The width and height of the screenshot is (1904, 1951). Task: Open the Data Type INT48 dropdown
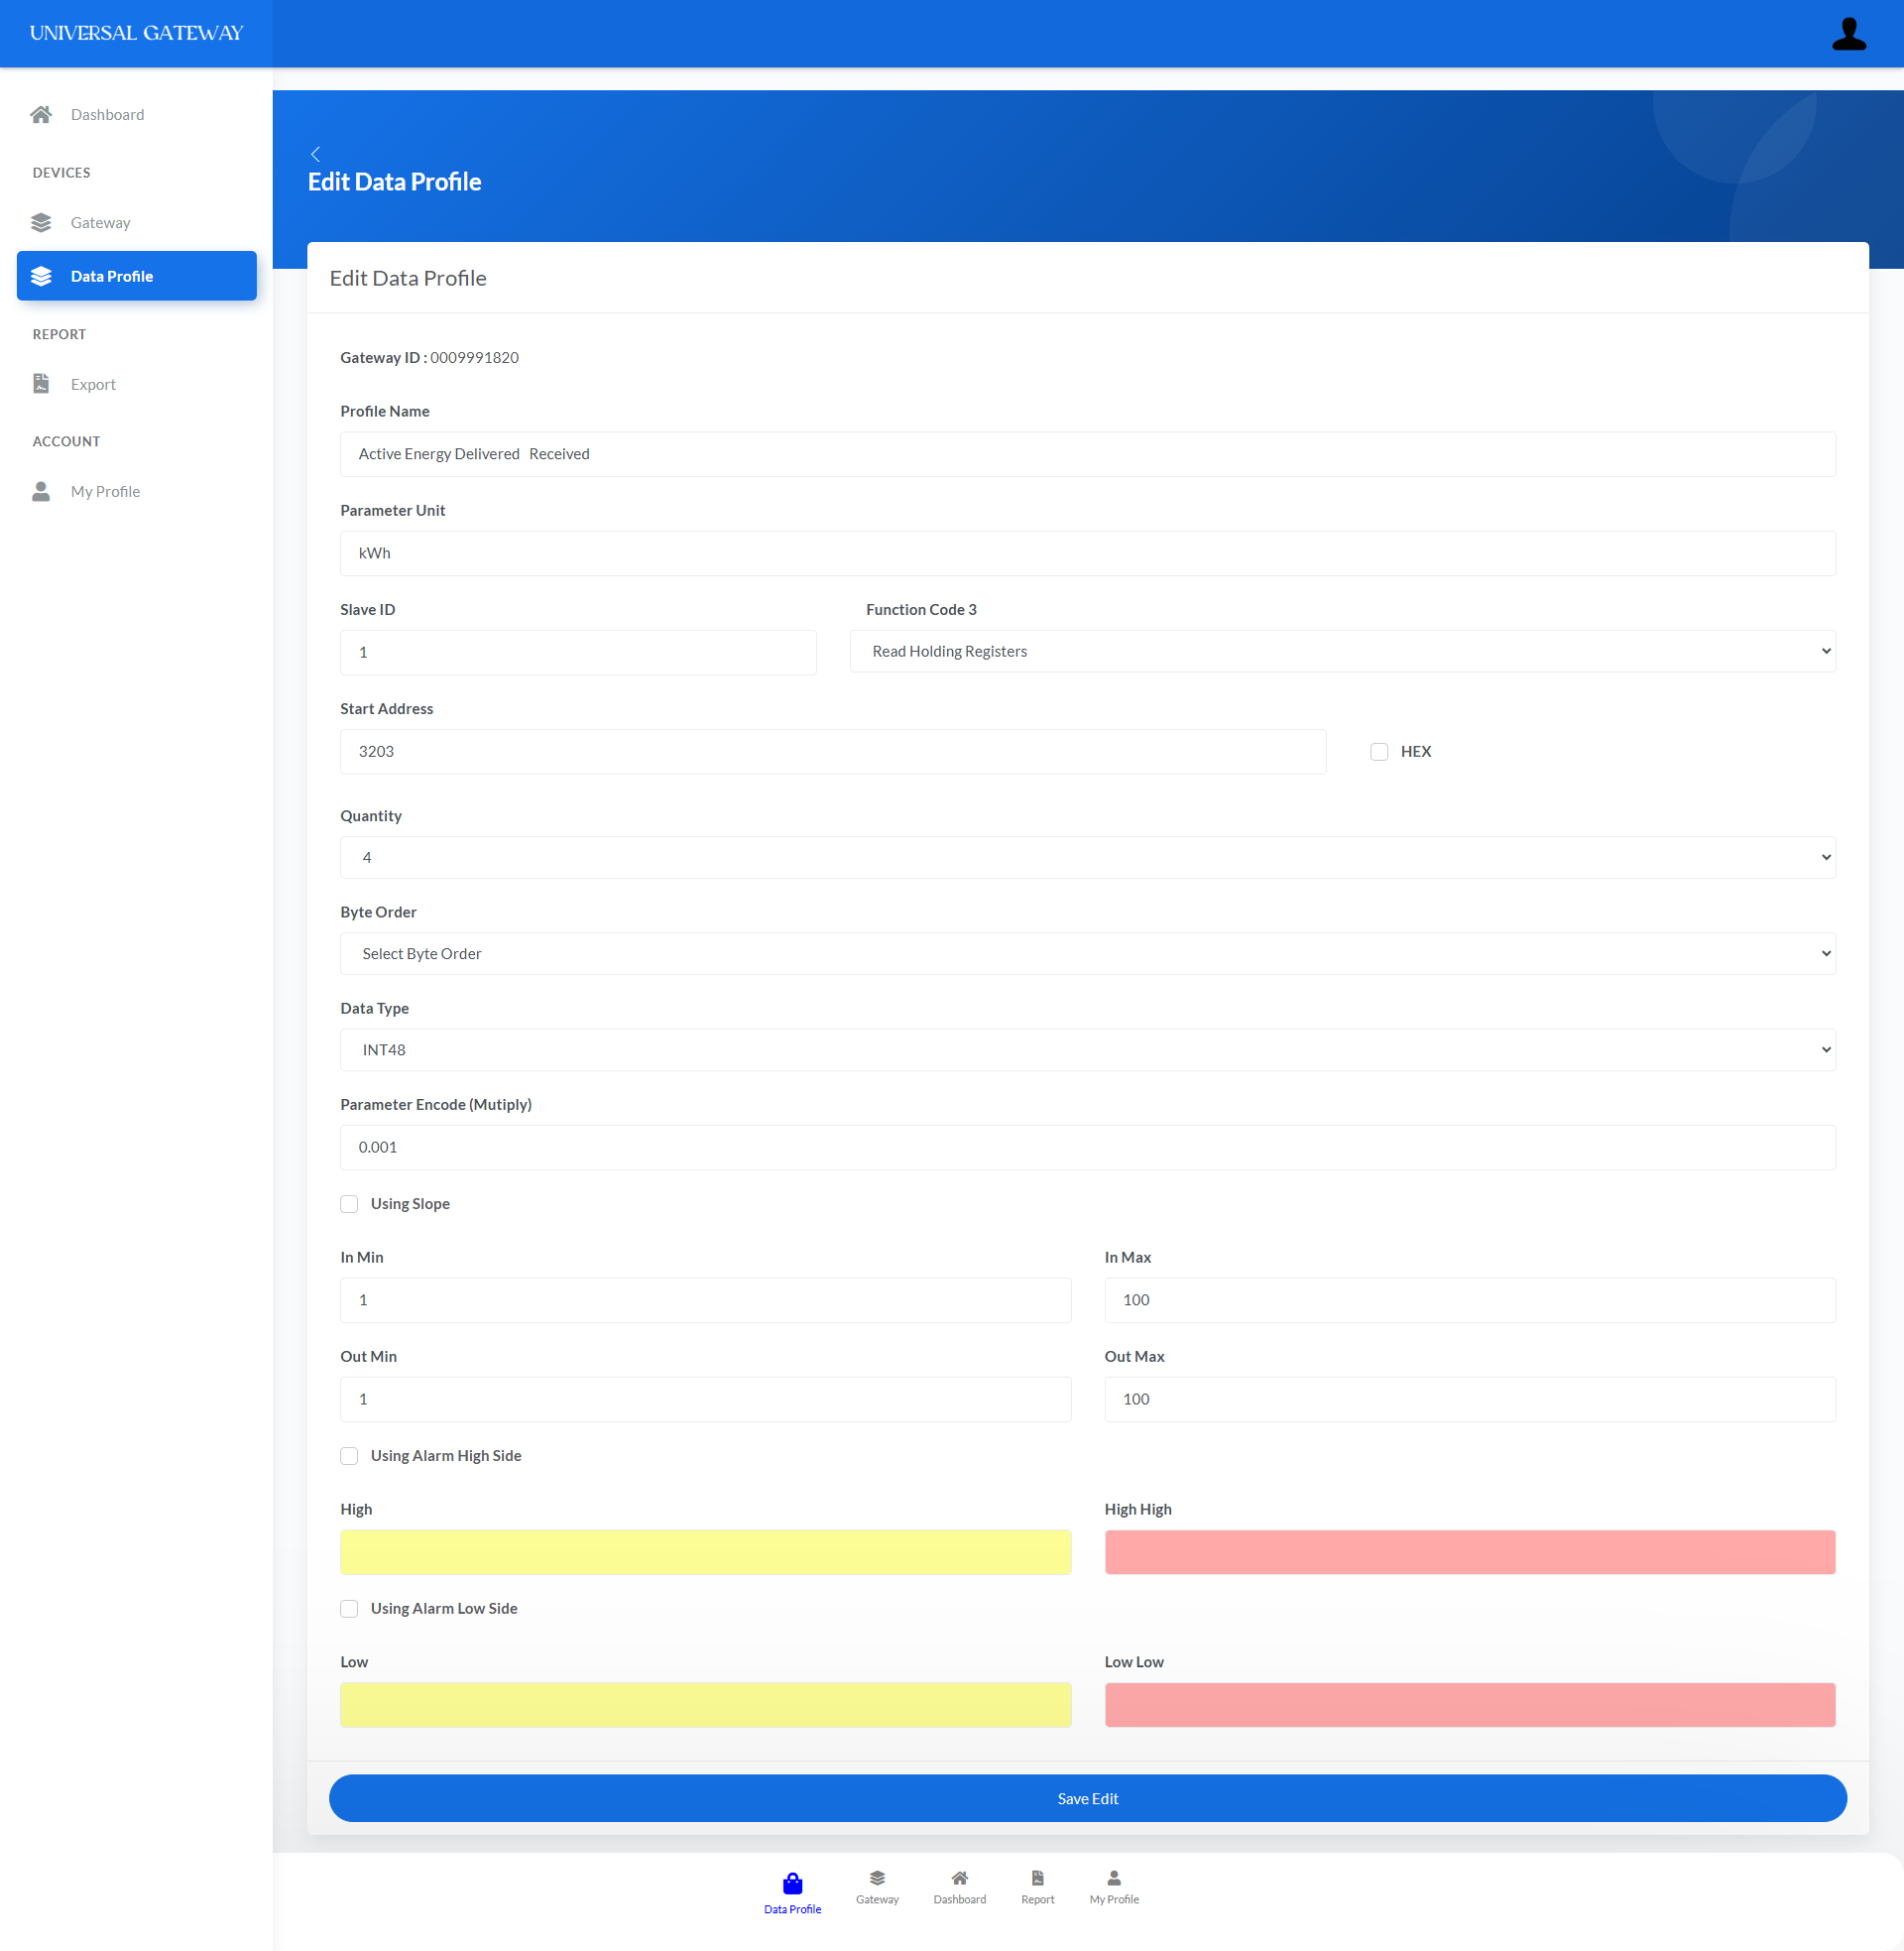(x=1087, y=1050)
